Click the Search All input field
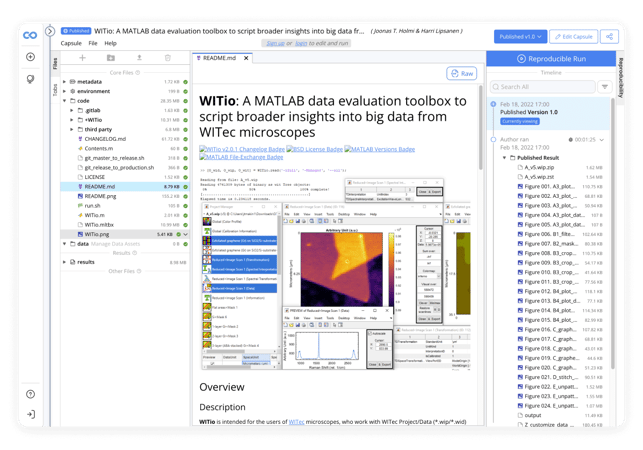643x450 pixels. (543, 87)
